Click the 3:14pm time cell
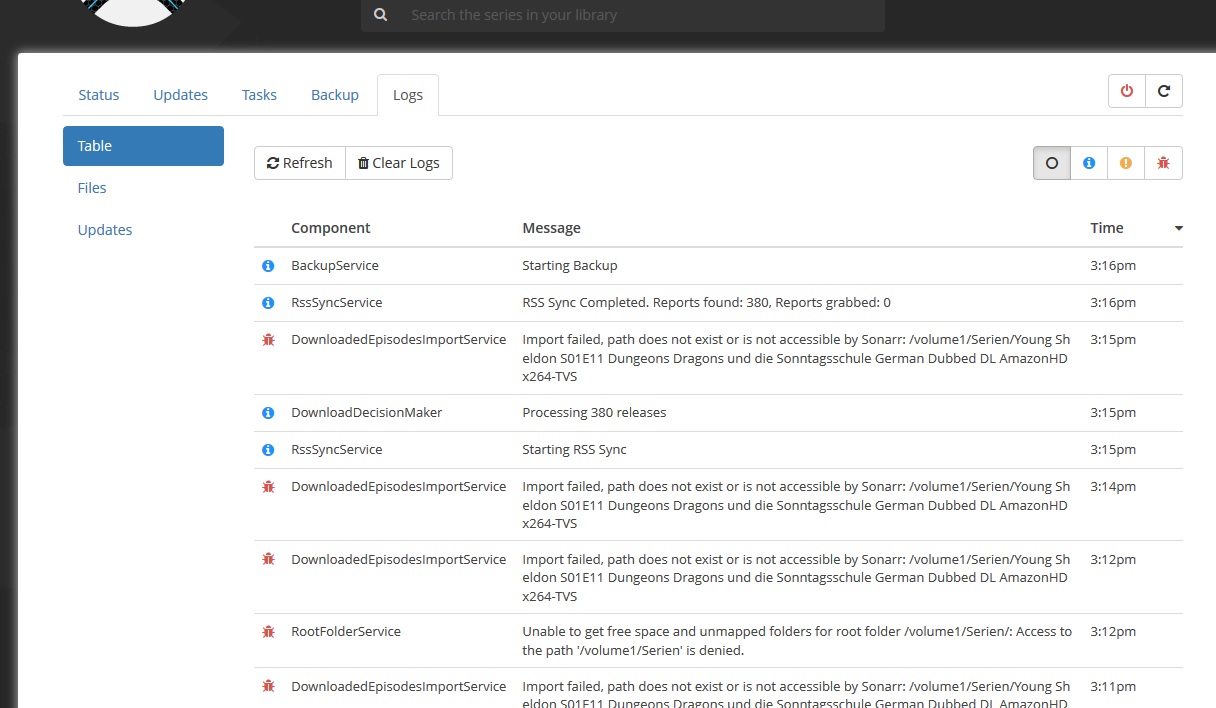 [1113, 487]
